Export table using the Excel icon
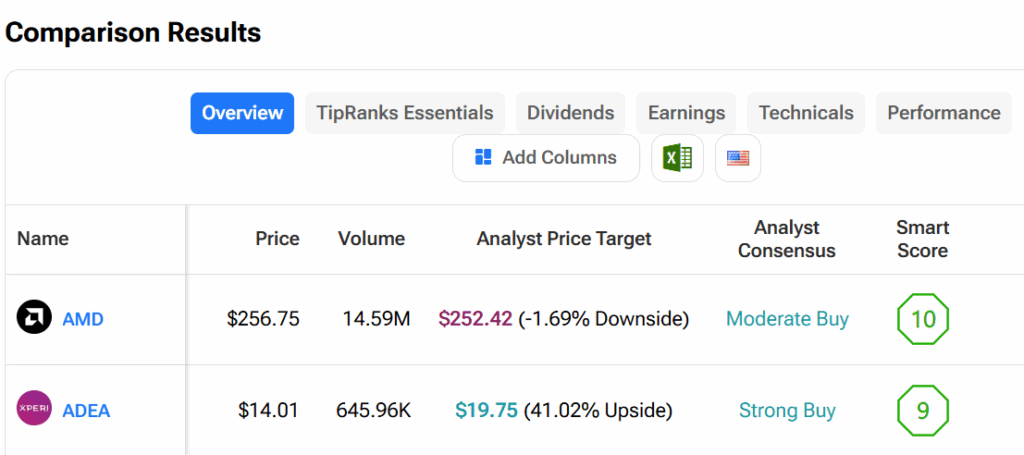Viewport: 1024px width, 455px height. click(677, 158)
